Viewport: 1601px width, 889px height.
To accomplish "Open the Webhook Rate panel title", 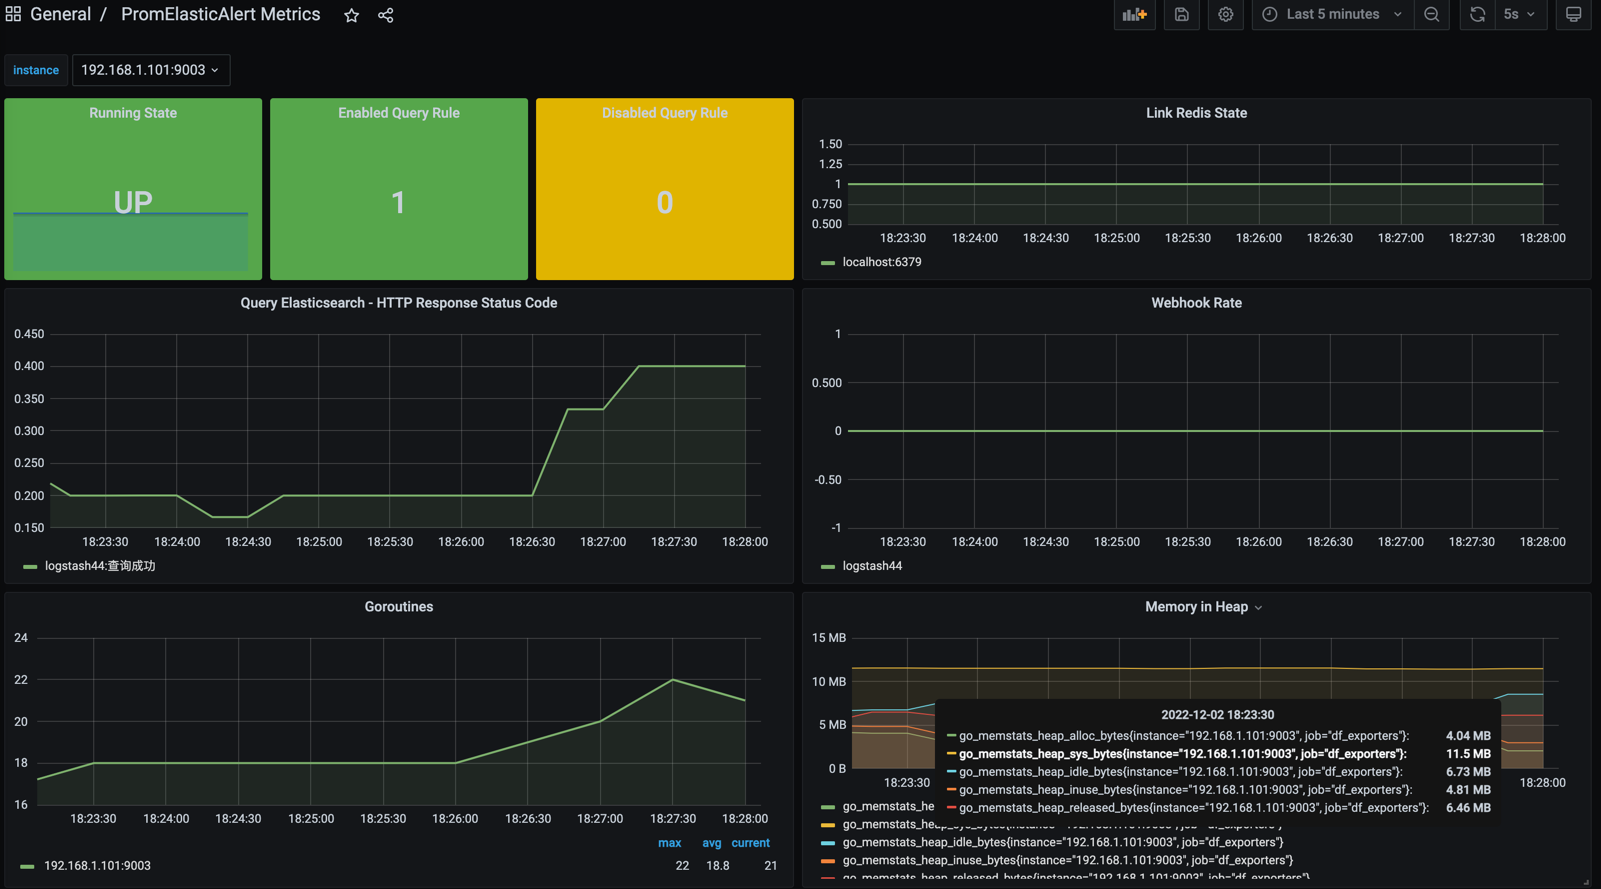I will [1196, 303].
